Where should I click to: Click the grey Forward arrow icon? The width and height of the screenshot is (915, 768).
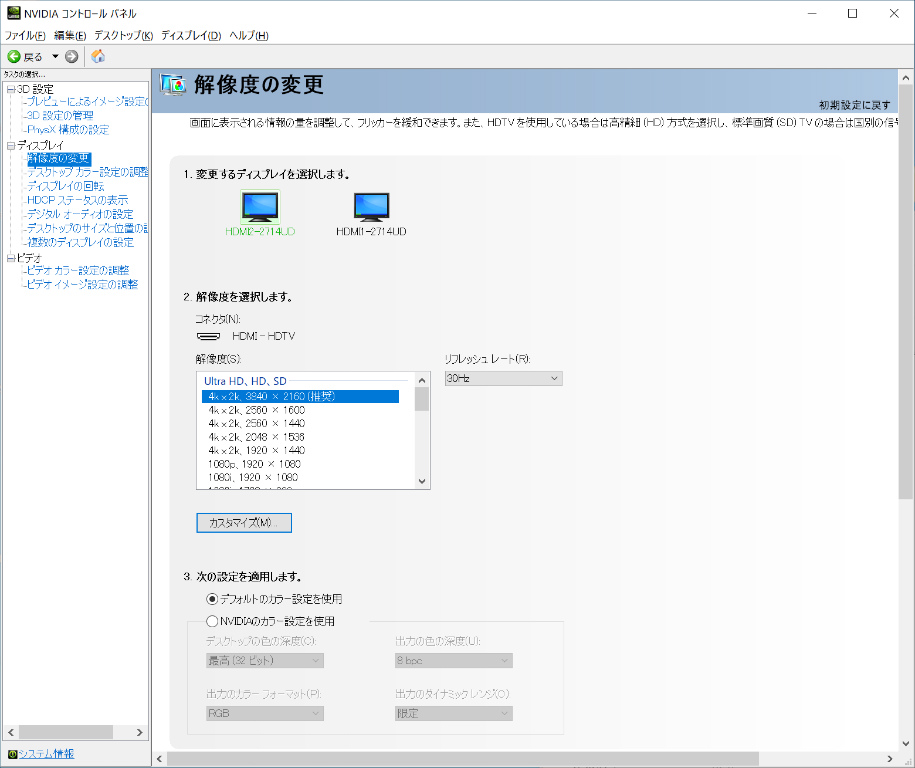pos(71,57)
